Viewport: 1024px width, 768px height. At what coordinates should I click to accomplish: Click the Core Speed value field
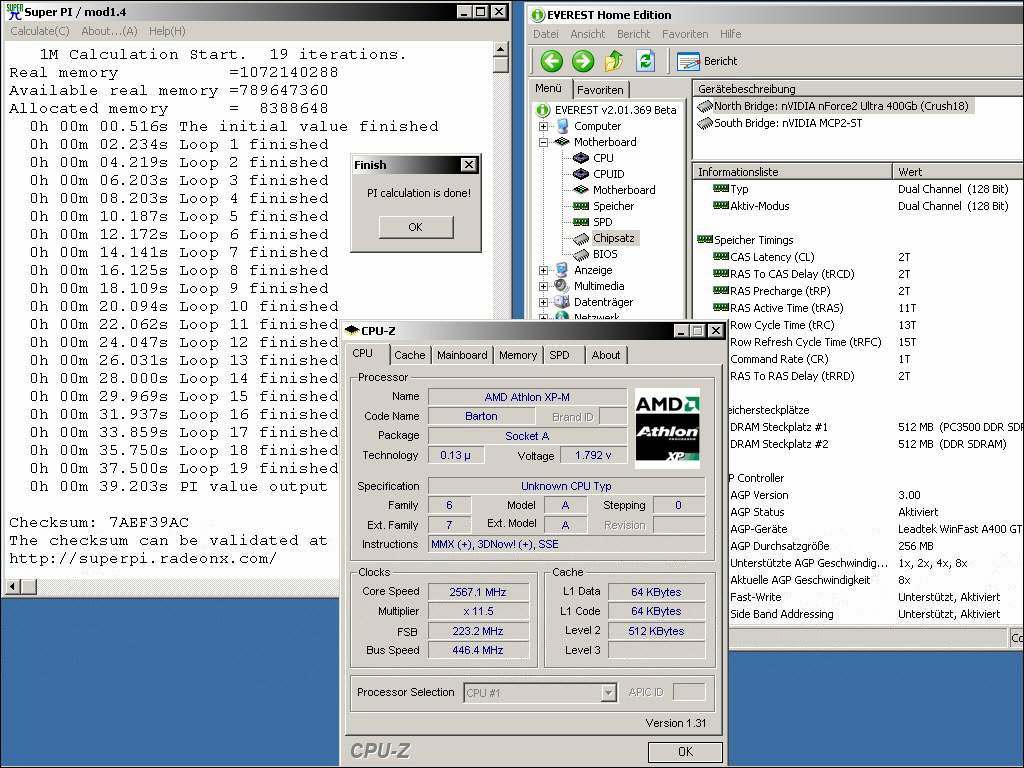point(478,592)
